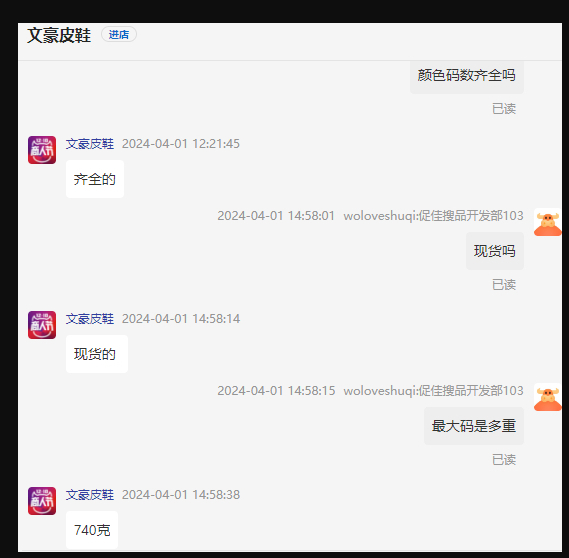Image resolution: width=569 pixels, height=558 pixels.
Task: Click seller avatar beside 740克 message
Action: pyautogui.click(x=42, y=501)
